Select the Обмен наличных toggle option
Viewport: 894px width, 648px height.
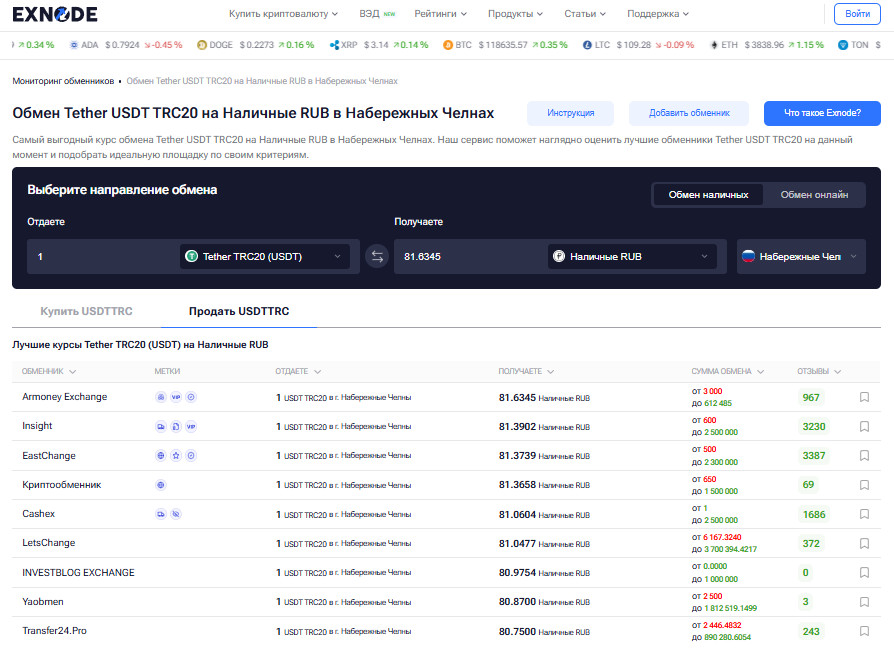pos(708,195)
